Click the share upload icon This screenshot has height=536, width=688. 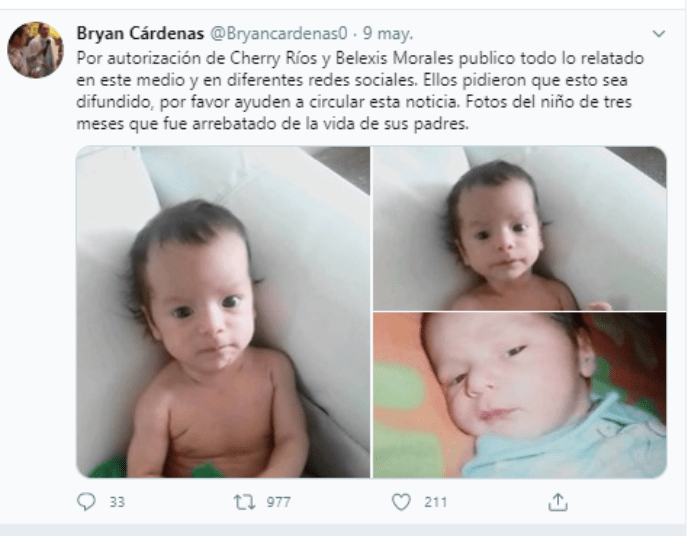[x=558, y=502]
